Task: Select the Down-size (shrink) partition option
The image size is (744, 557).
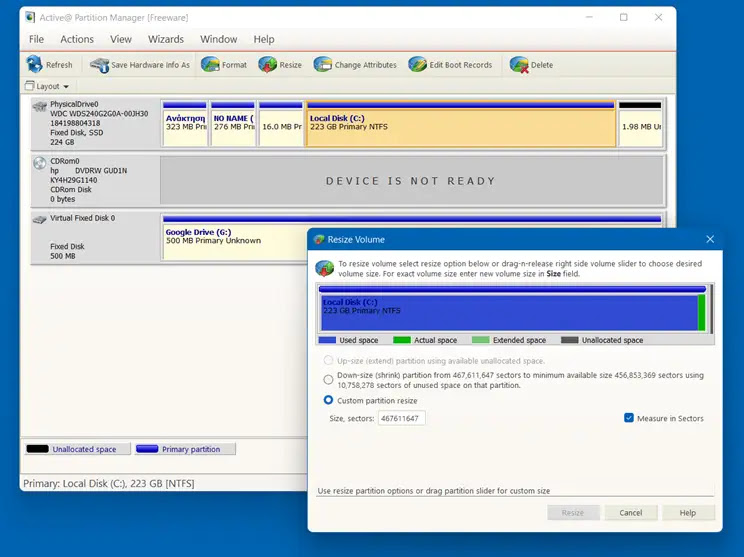Action: [x=328, y=380]
